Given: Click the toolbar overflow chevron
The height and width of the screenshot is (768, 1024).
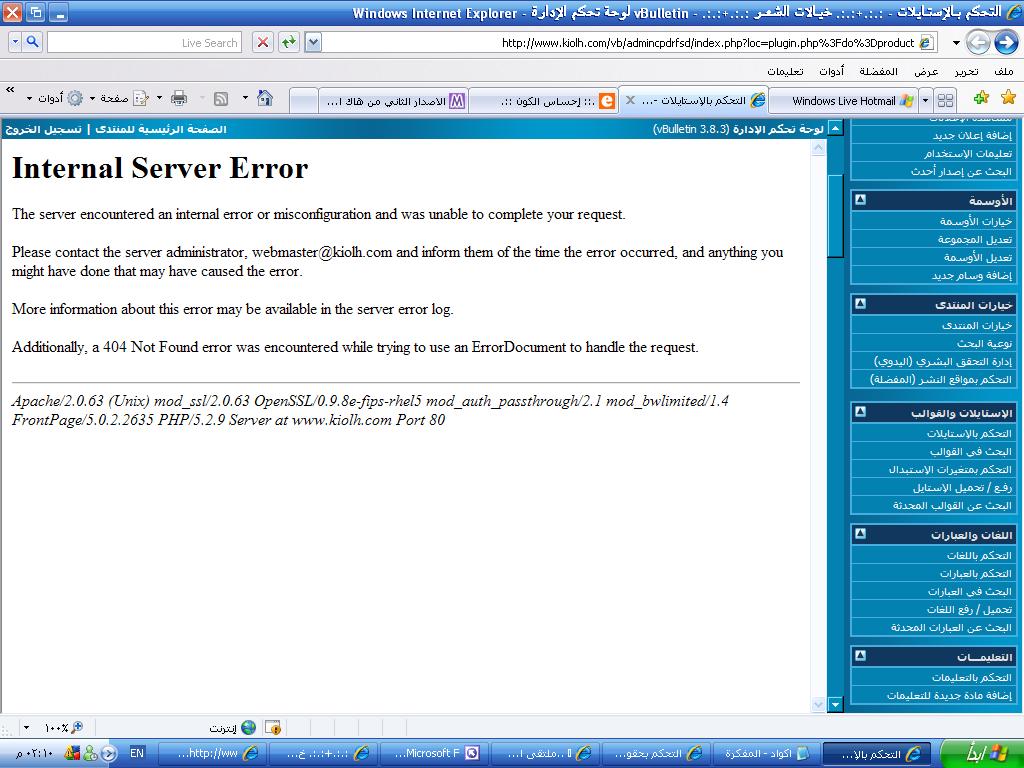Looking at the screenshot, I should [10, 89].
